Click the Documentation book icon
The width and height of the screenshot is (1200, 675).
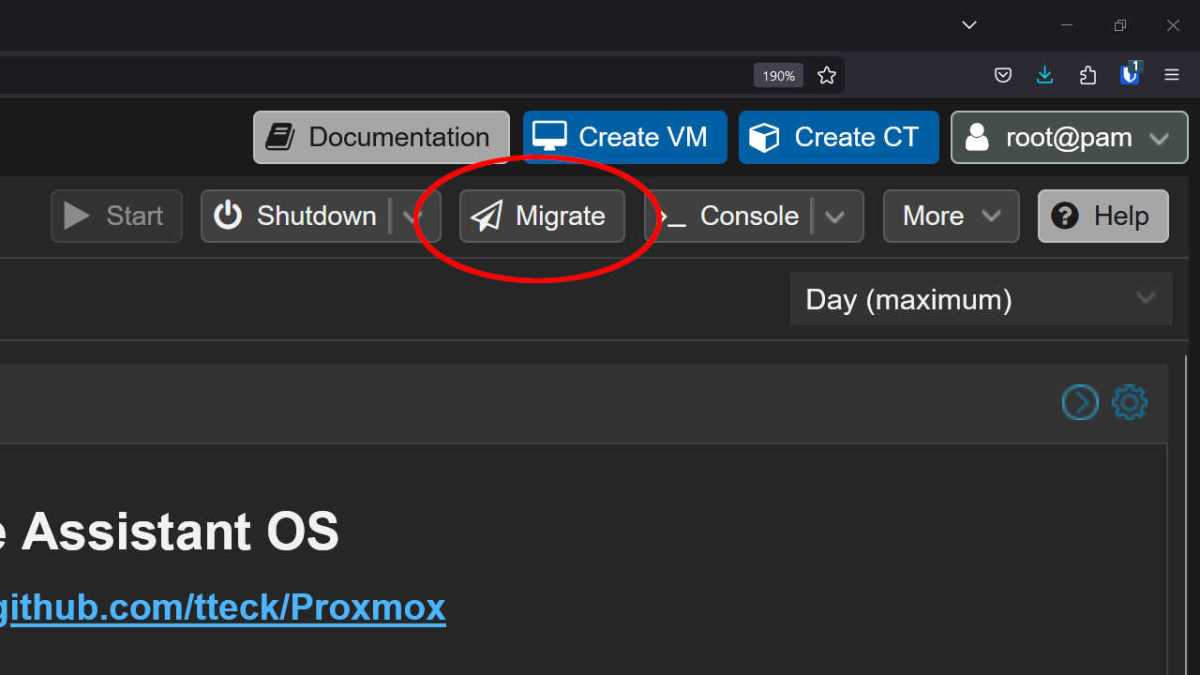click(x=279, y=137)
